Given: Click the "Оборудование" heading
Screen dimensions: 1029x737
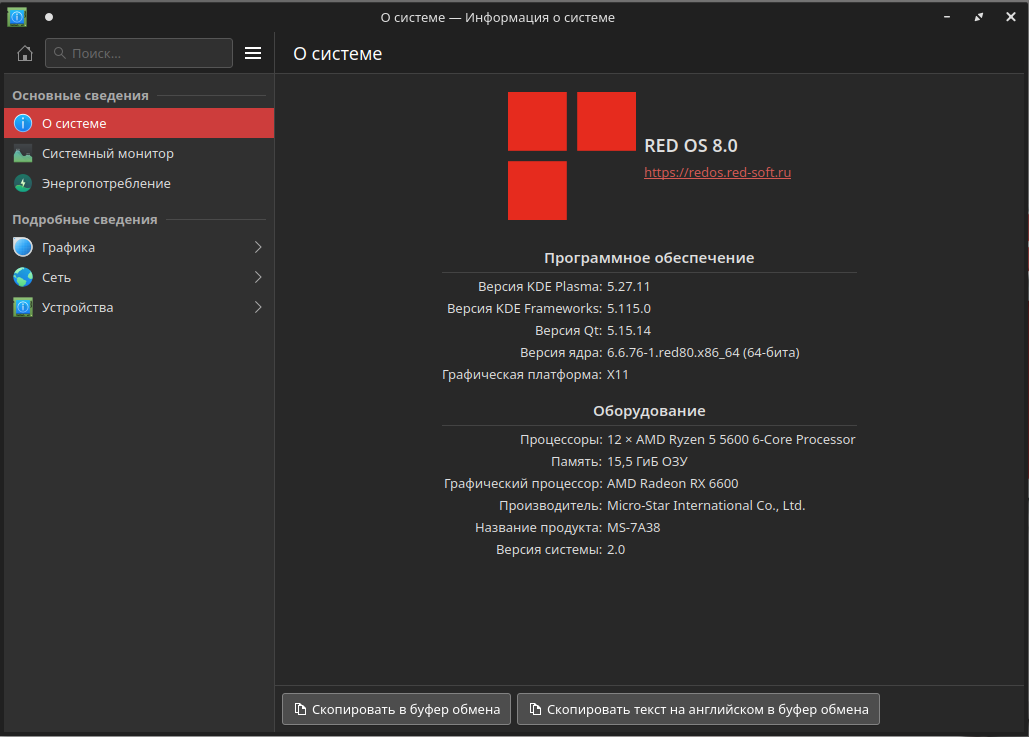Looking at the screenshot, I should [649, 411].
